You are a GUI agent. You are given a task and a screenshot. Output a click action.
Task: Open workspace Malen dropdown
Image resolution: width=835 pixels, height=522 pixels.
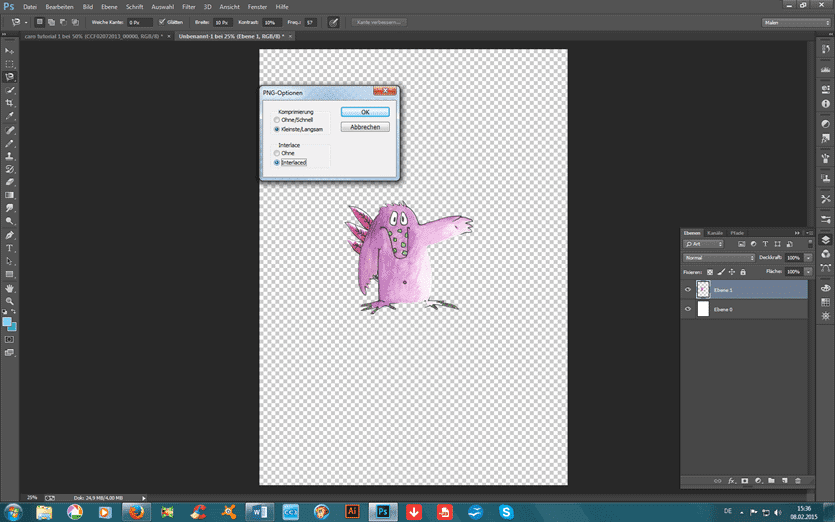(x=796, y=22)
